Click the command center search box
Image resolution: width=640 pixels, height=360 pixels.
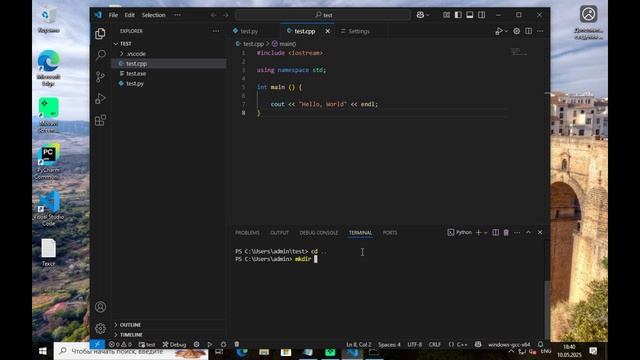click(323, 15)
